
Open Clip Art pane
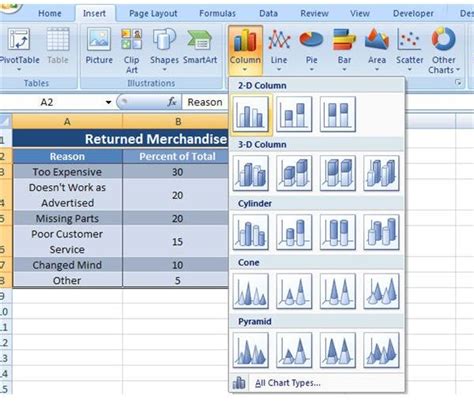coord(132,50)
